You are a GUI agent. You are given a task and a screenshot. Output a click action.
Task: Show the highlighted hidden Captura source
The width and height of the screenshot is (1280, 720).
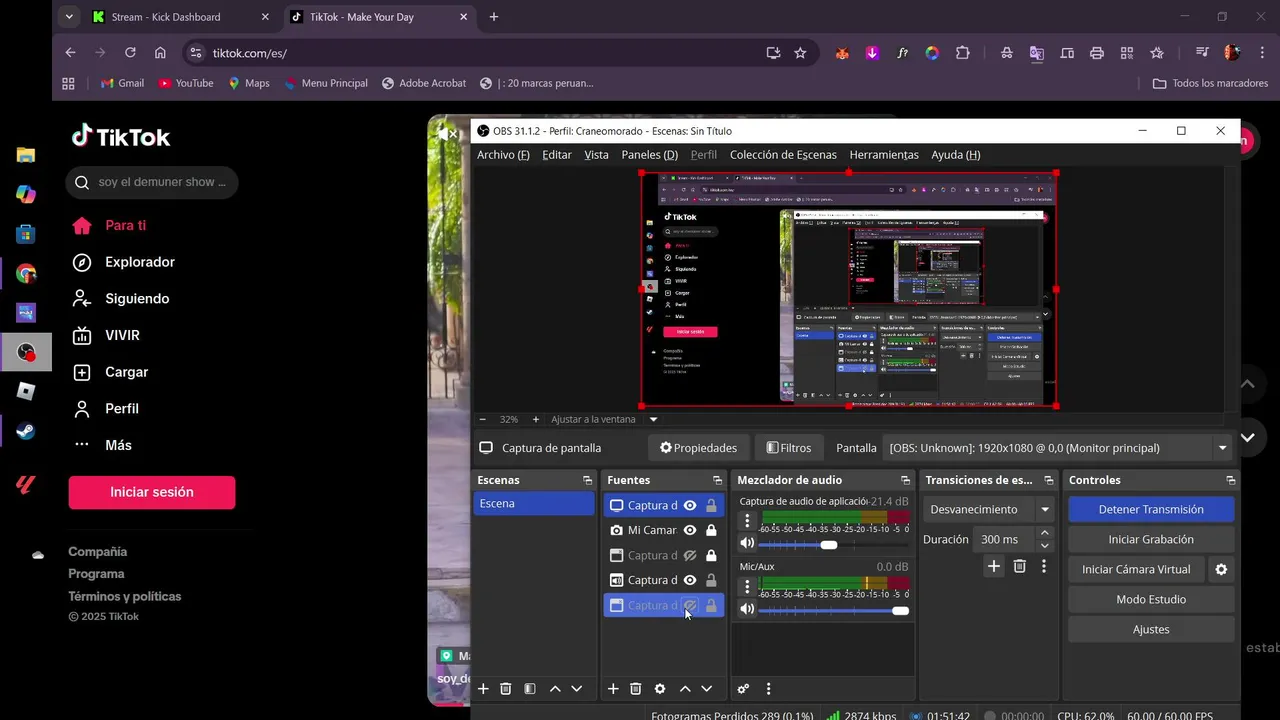click(690, 605)
